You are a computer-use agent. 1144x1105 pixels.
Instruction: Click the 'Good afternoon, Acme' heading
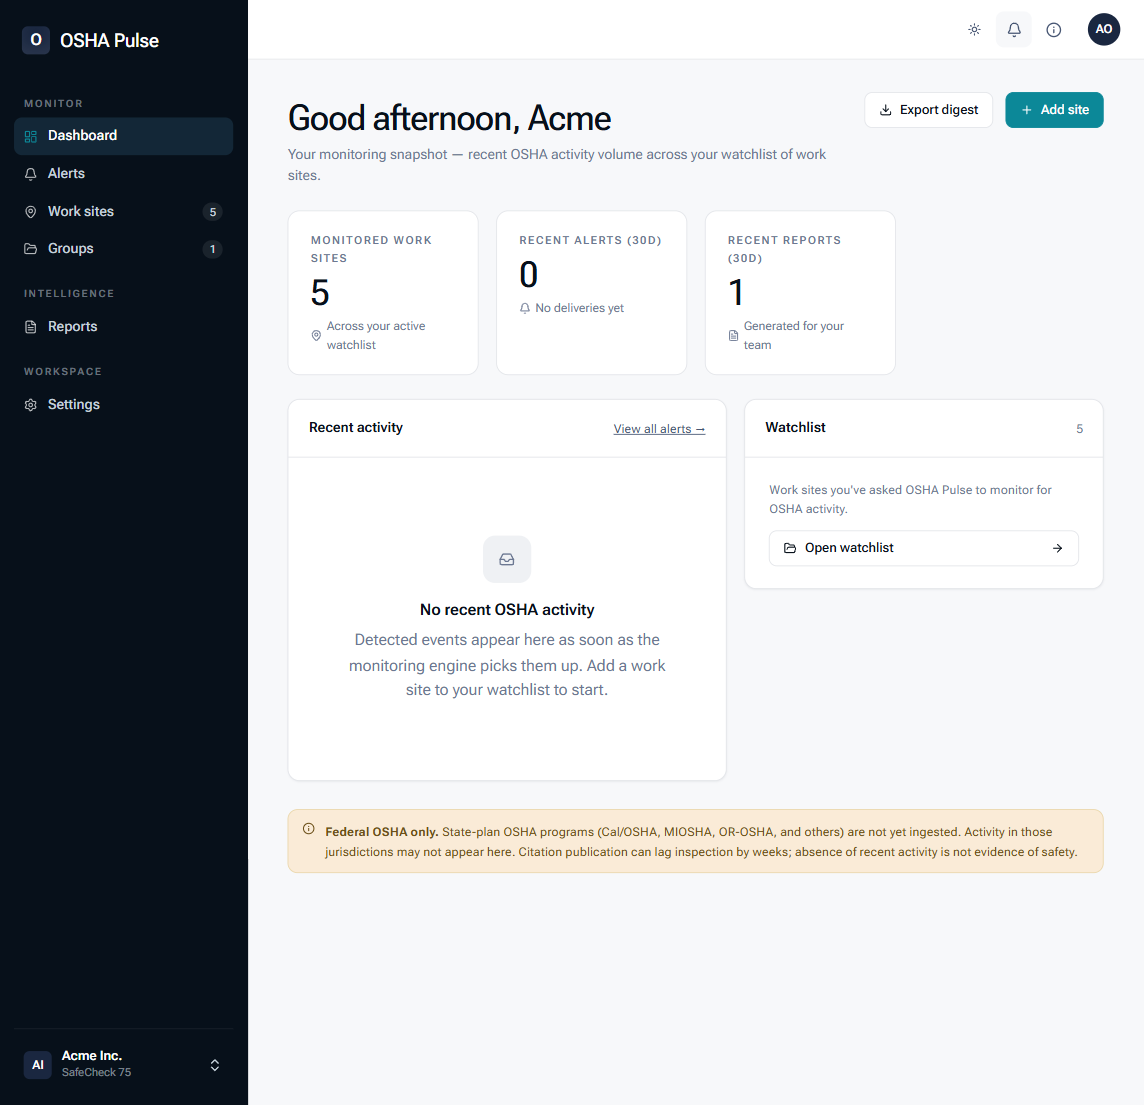pyautogui.click(x=449, y=118)
